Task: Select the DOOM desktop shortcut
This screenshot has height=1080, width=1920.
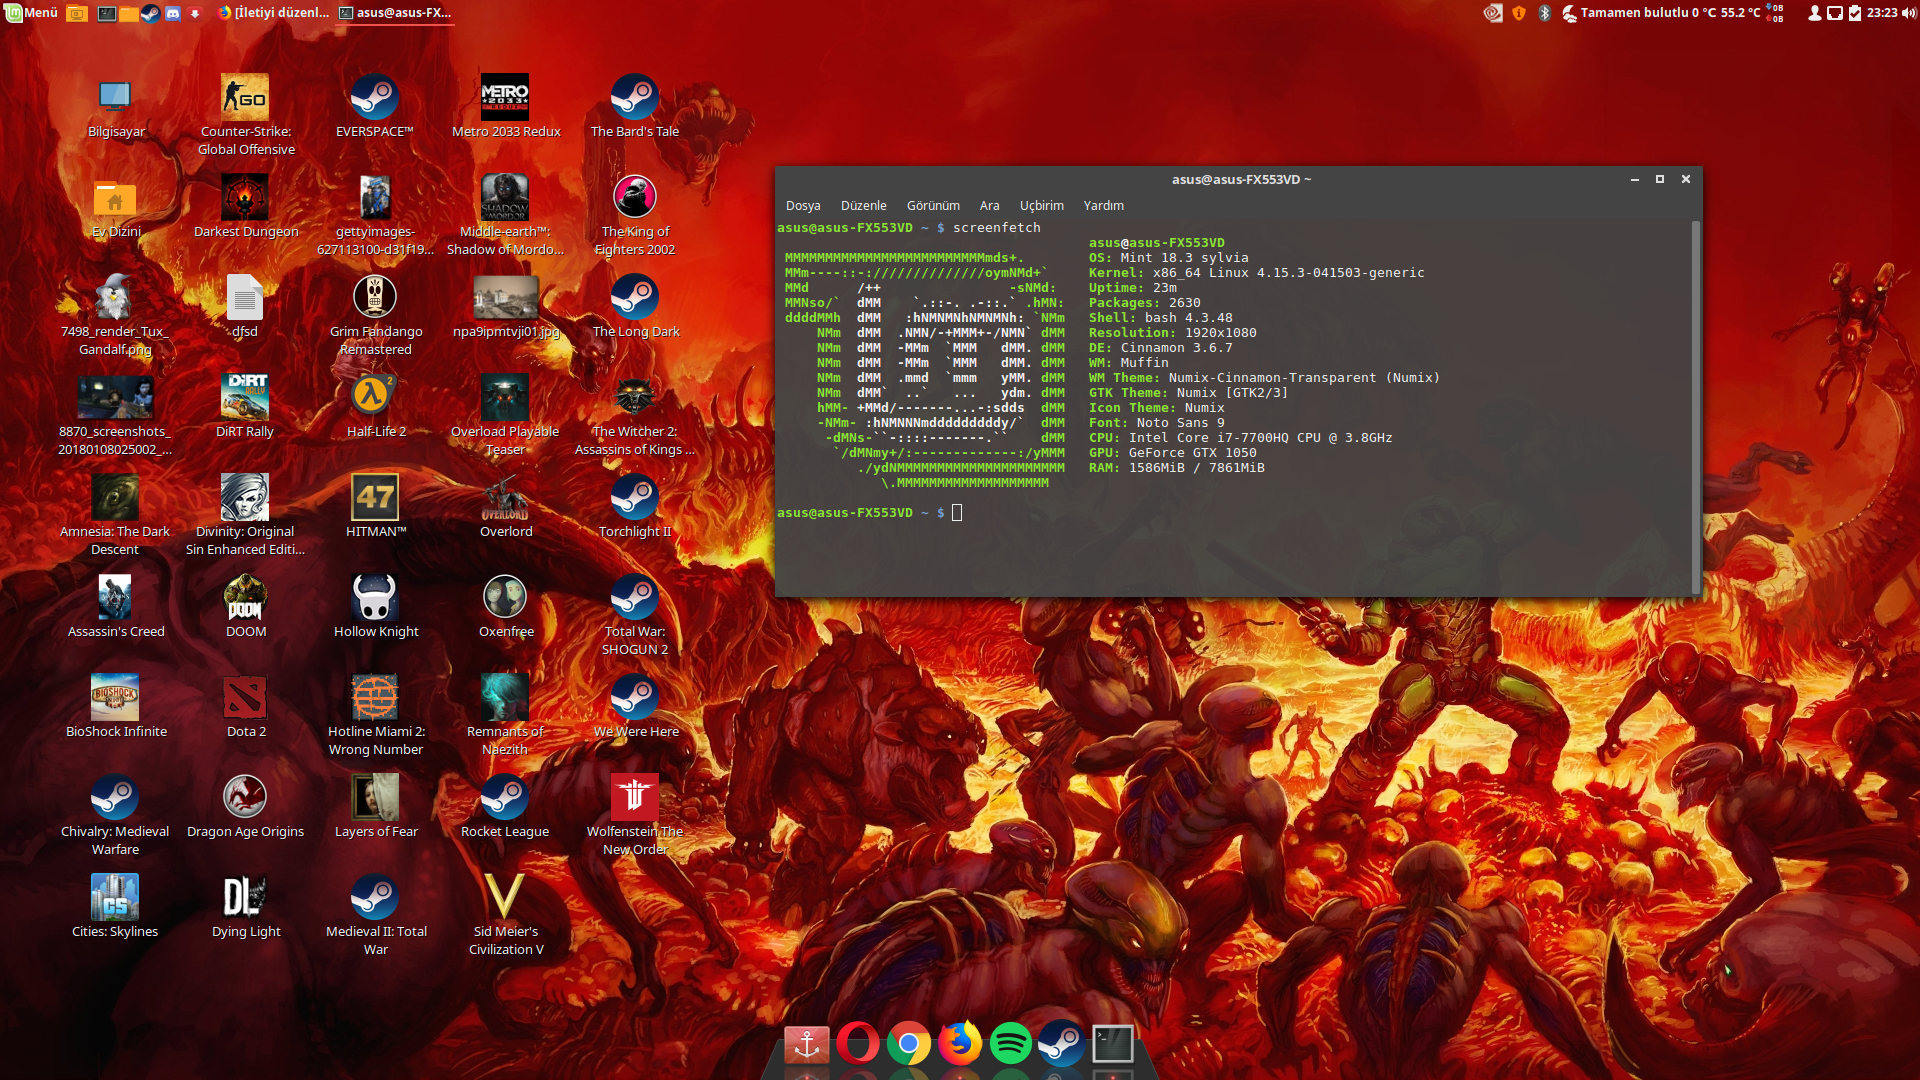Action: 245,607
